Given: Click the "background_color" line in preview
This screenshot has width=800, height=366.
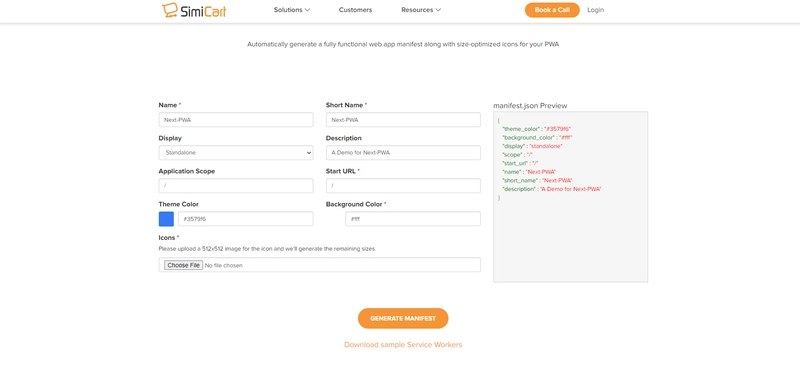Looking at the screenshot, I should pos(537,138).
